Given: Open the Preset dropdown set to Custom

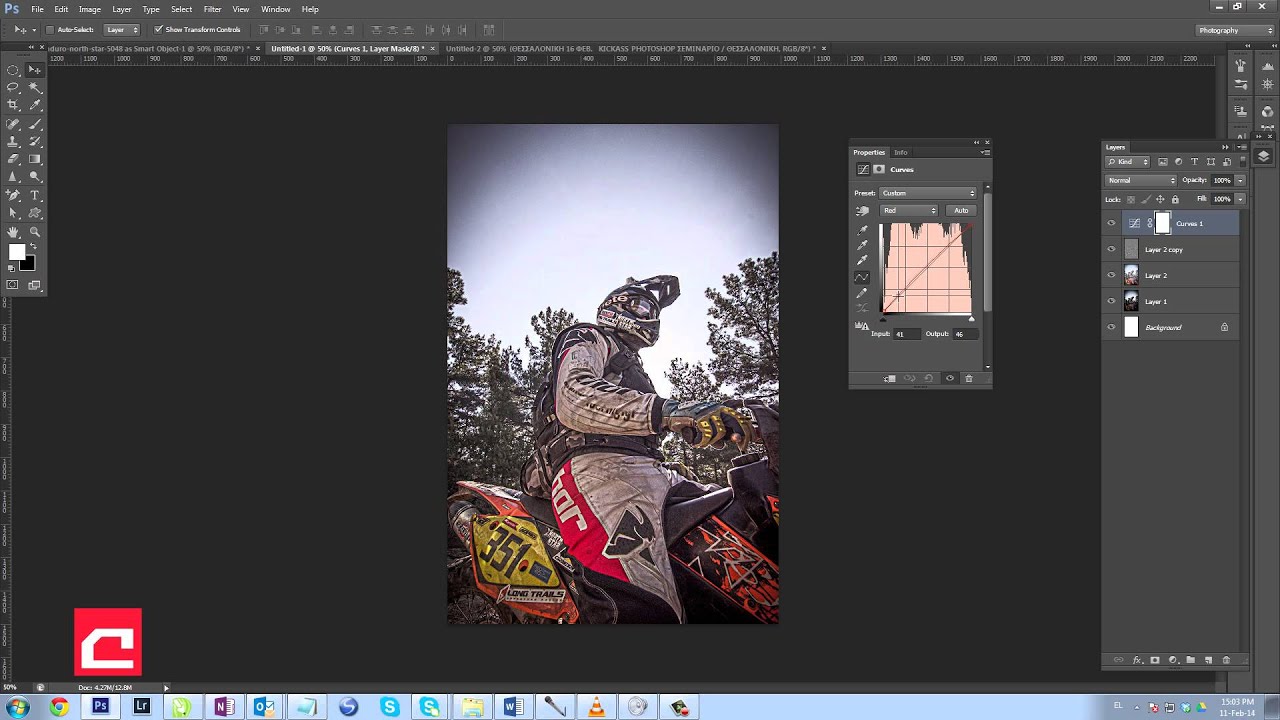Looking at the screenshot, I should click(928, 193).
